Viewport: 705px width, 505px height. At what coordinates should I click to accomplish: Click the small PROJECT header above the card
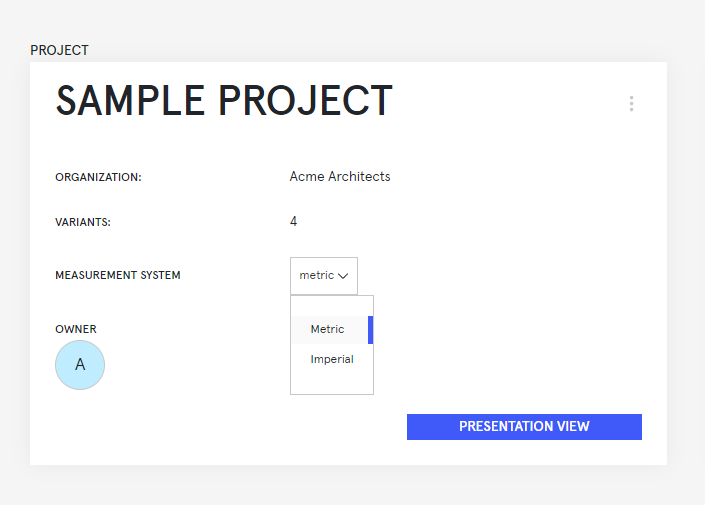(x=59, y=50)
